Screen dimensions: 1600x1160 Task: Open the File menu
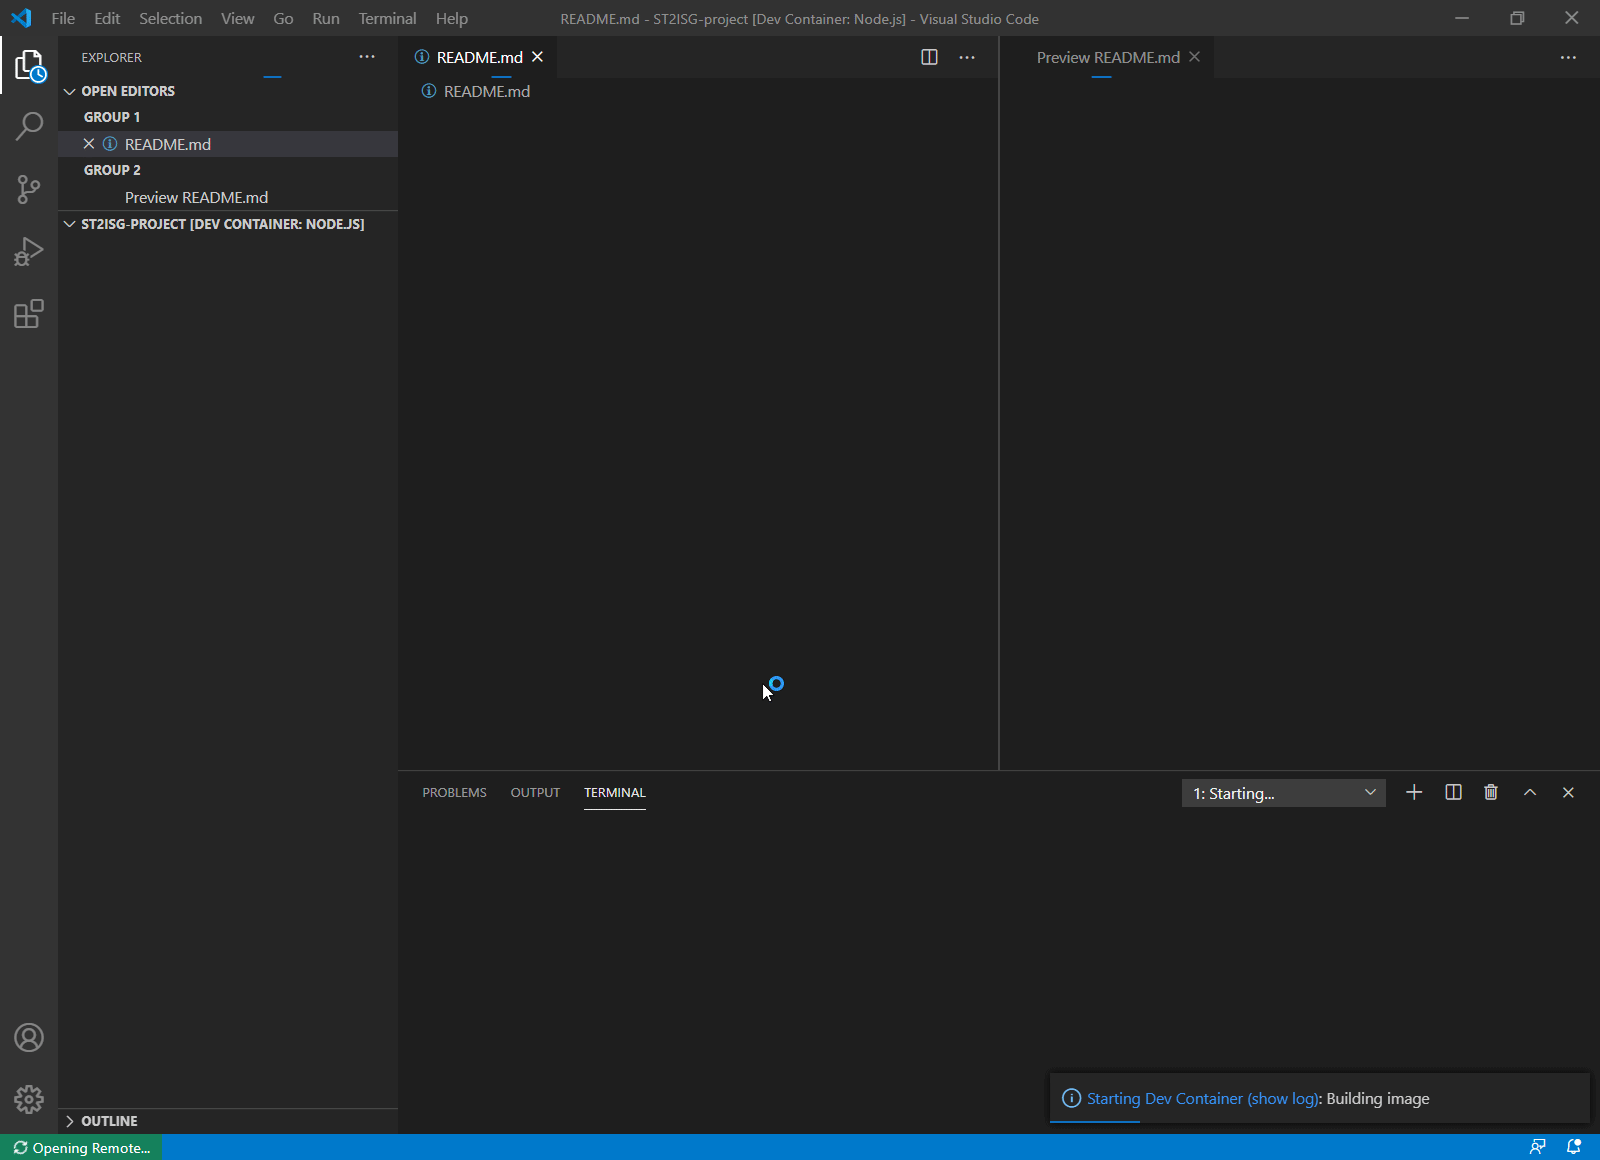tap(63, 18)
